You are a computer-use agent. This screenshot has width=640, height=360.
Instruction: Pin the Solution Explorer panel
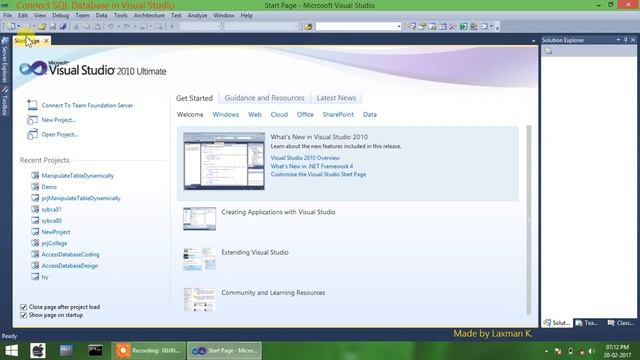click(x=625, y=40)
